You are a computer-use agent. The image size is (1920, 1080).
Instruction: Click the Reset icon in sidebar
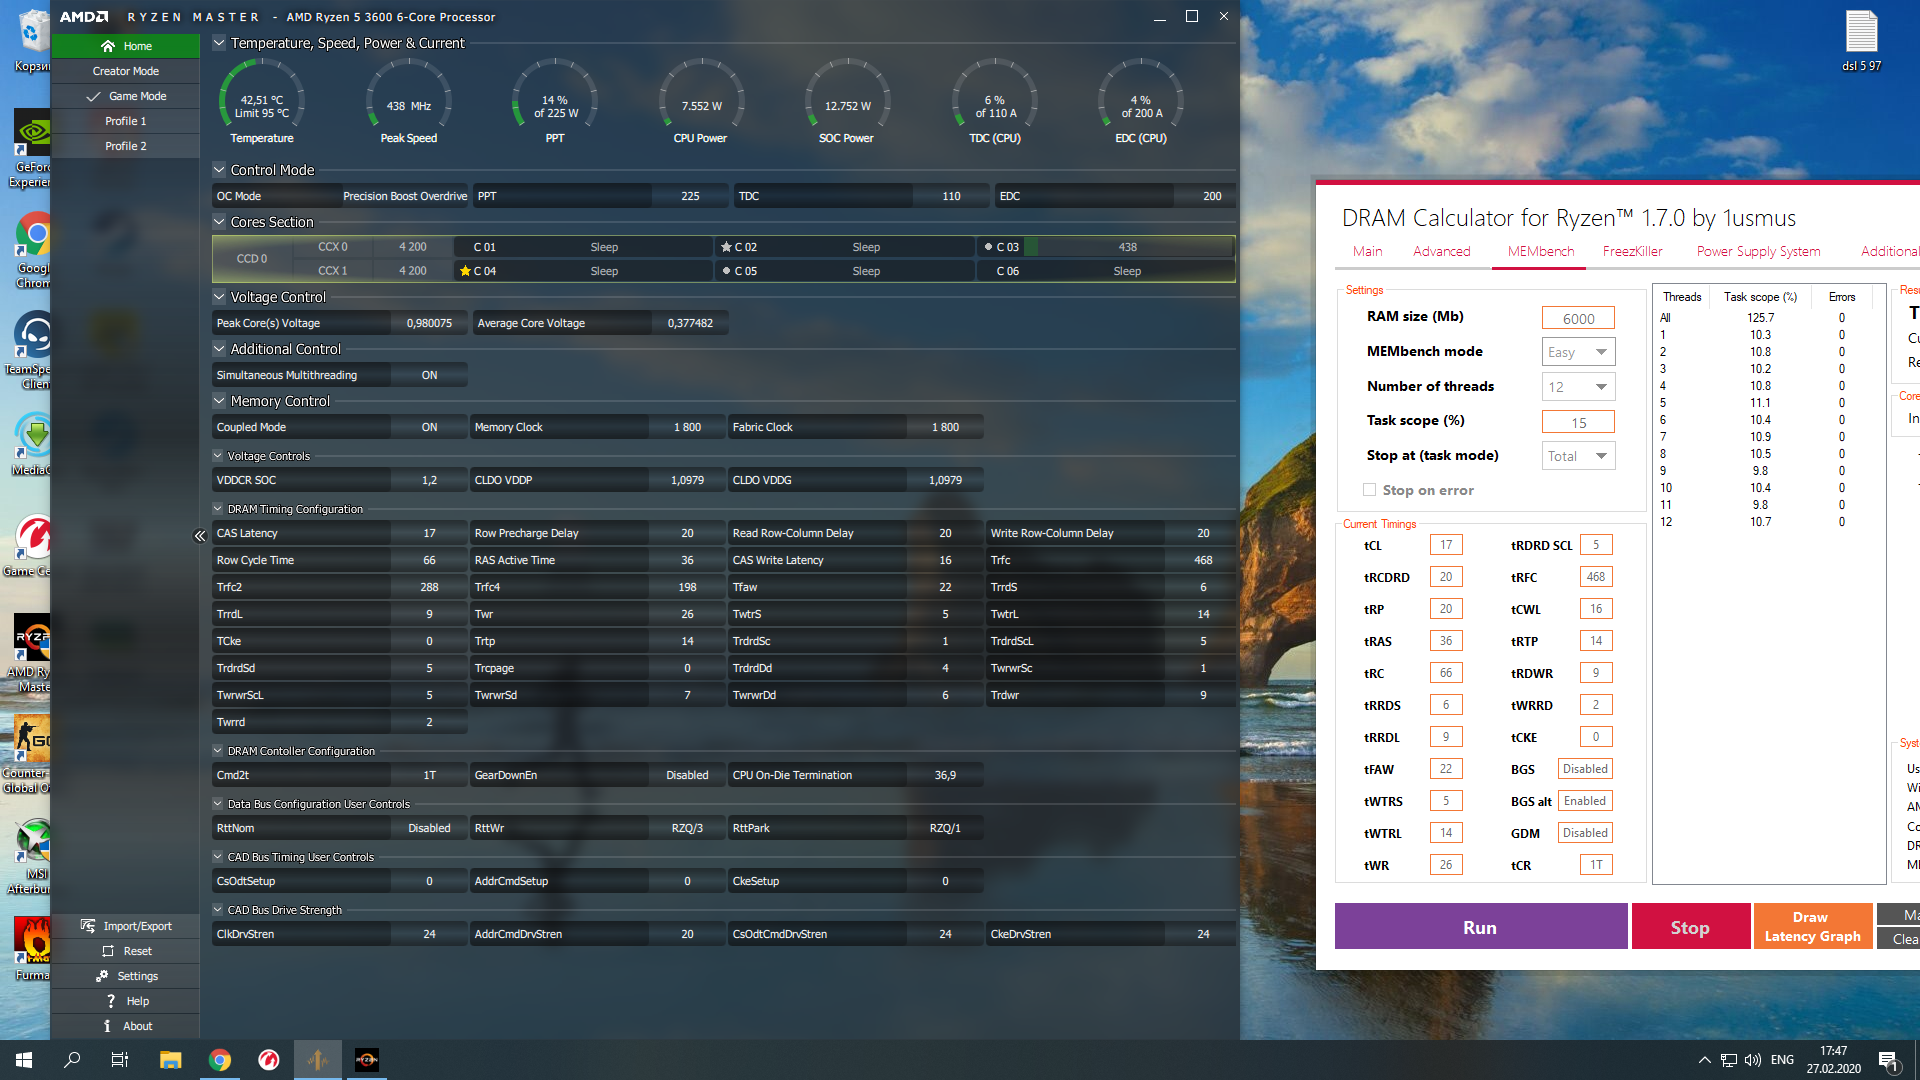pos(108,951)
